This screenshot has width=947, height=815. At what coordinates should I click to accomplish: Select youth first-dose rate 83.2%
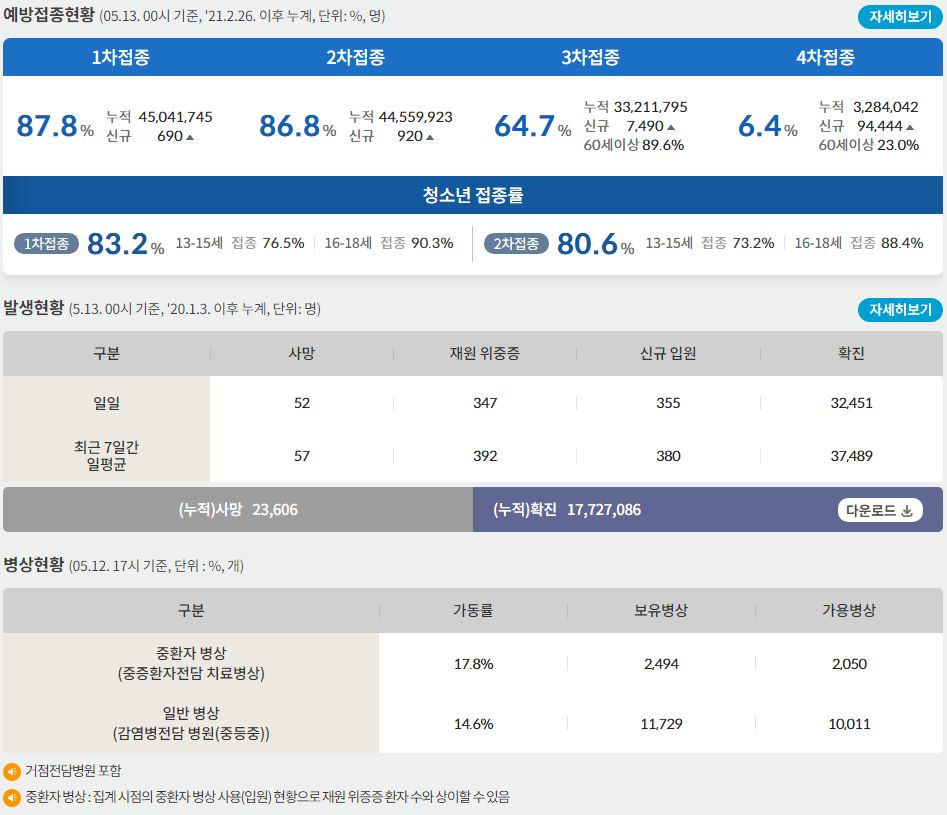point(125,244)
